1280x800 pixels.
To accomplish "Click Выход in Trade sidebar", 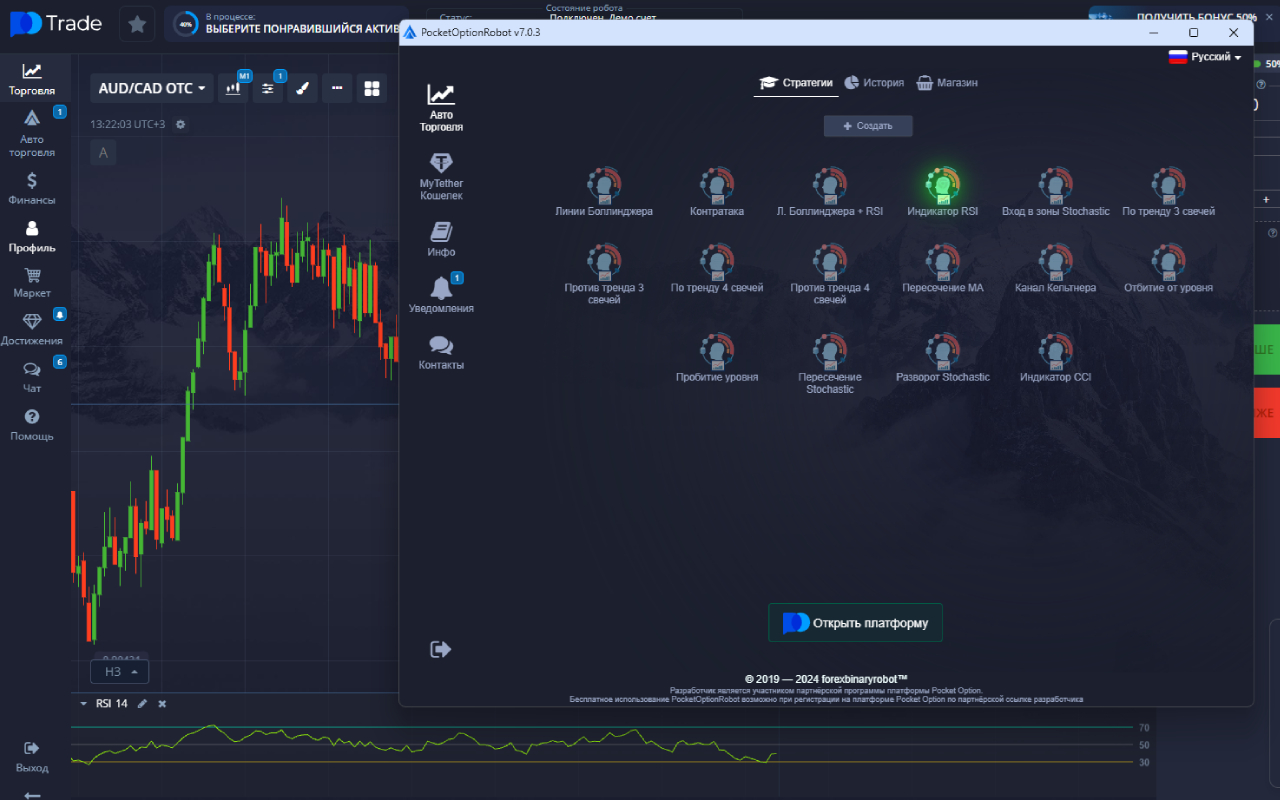I will 32,757.
